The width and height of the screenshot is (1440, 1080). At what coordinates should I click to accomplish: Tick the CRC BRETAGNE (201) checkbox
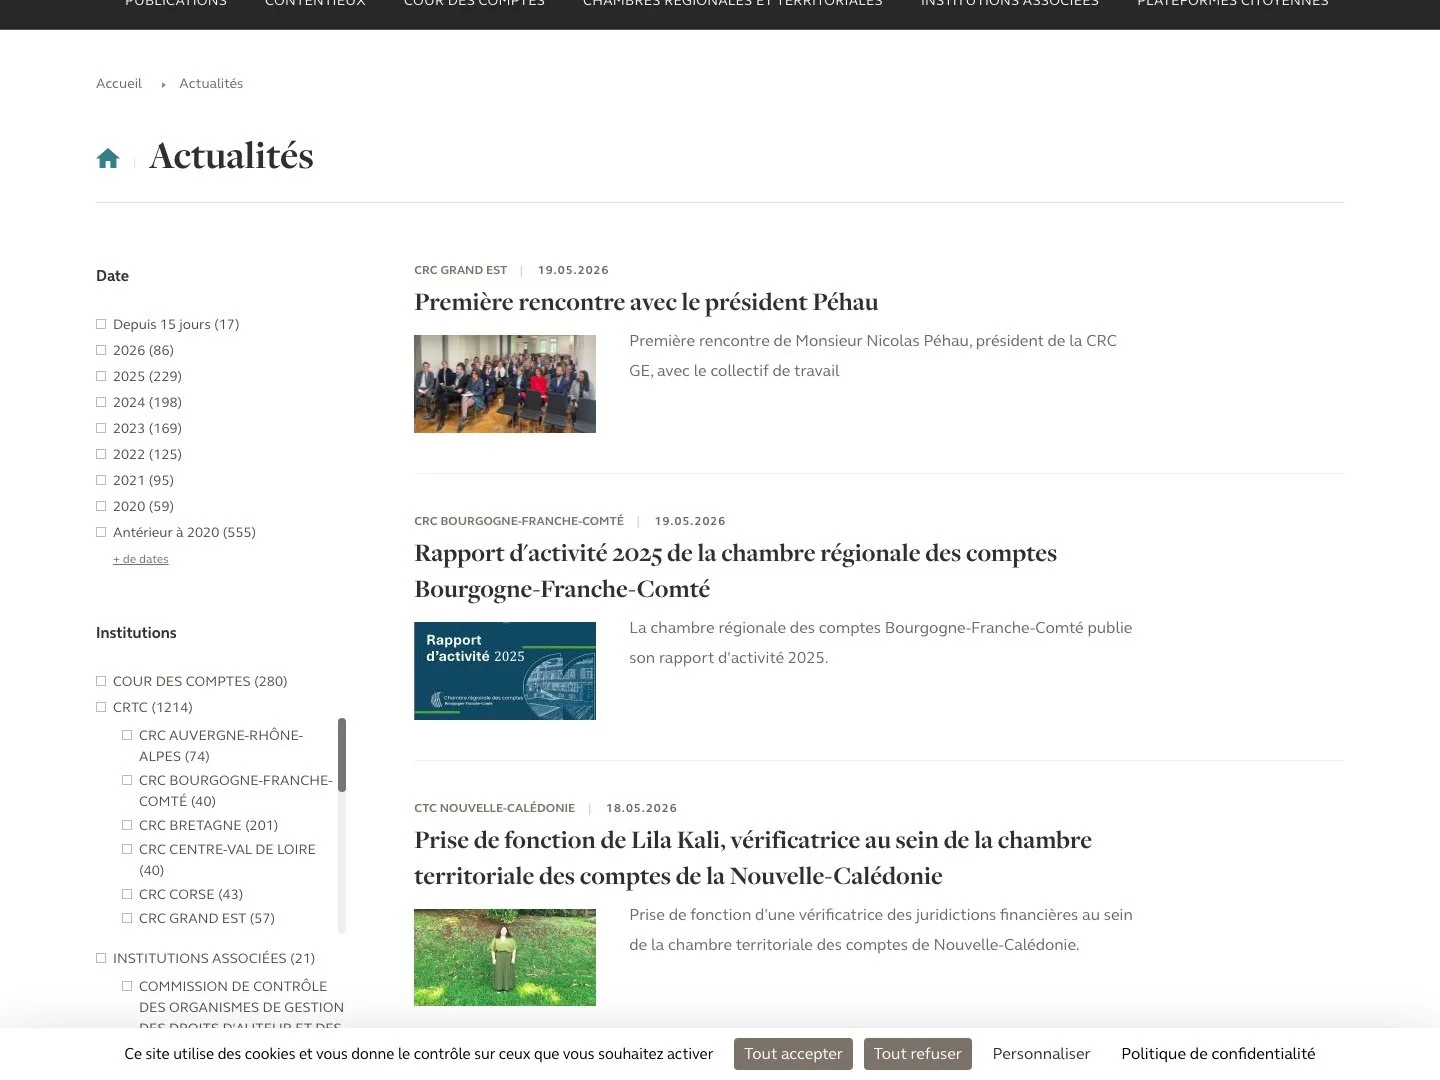[x=127, y=825]
